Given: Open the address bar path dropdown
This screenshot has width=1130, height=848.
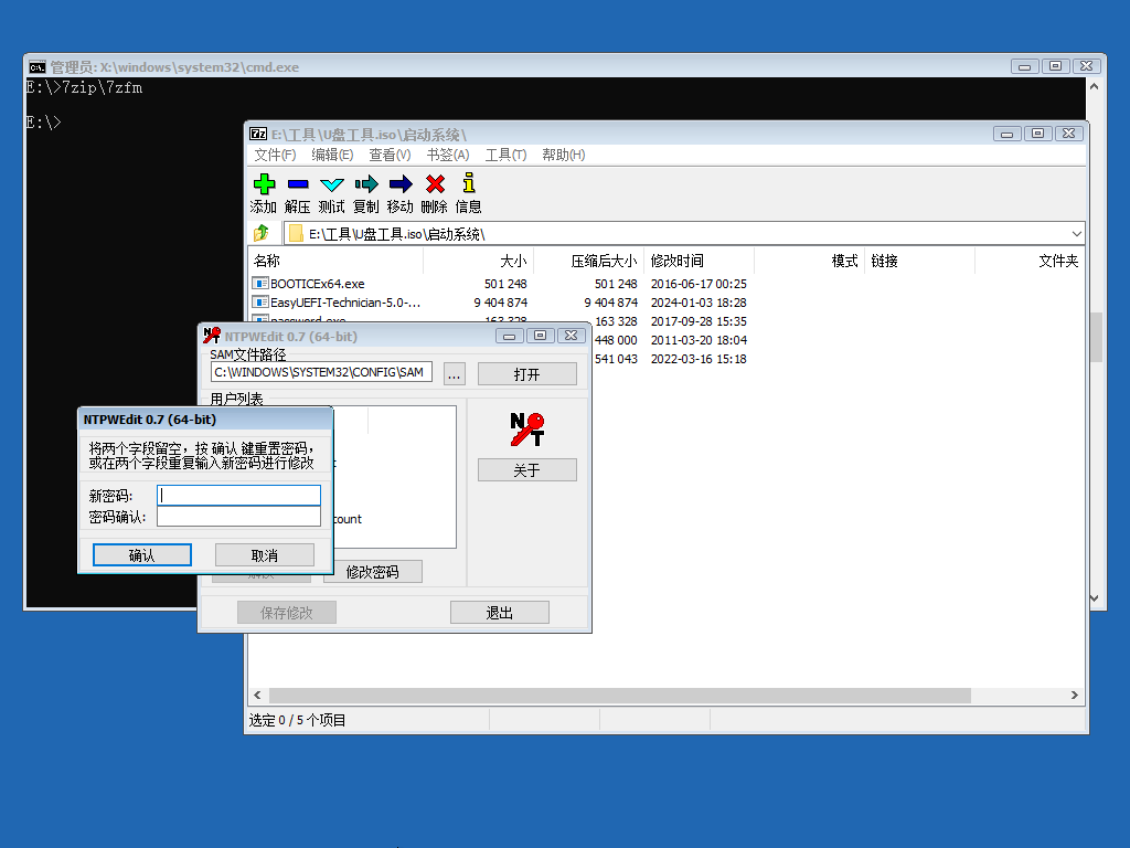Looking at the screenshot, I should pyautogui.click(x=1077, y=232).
